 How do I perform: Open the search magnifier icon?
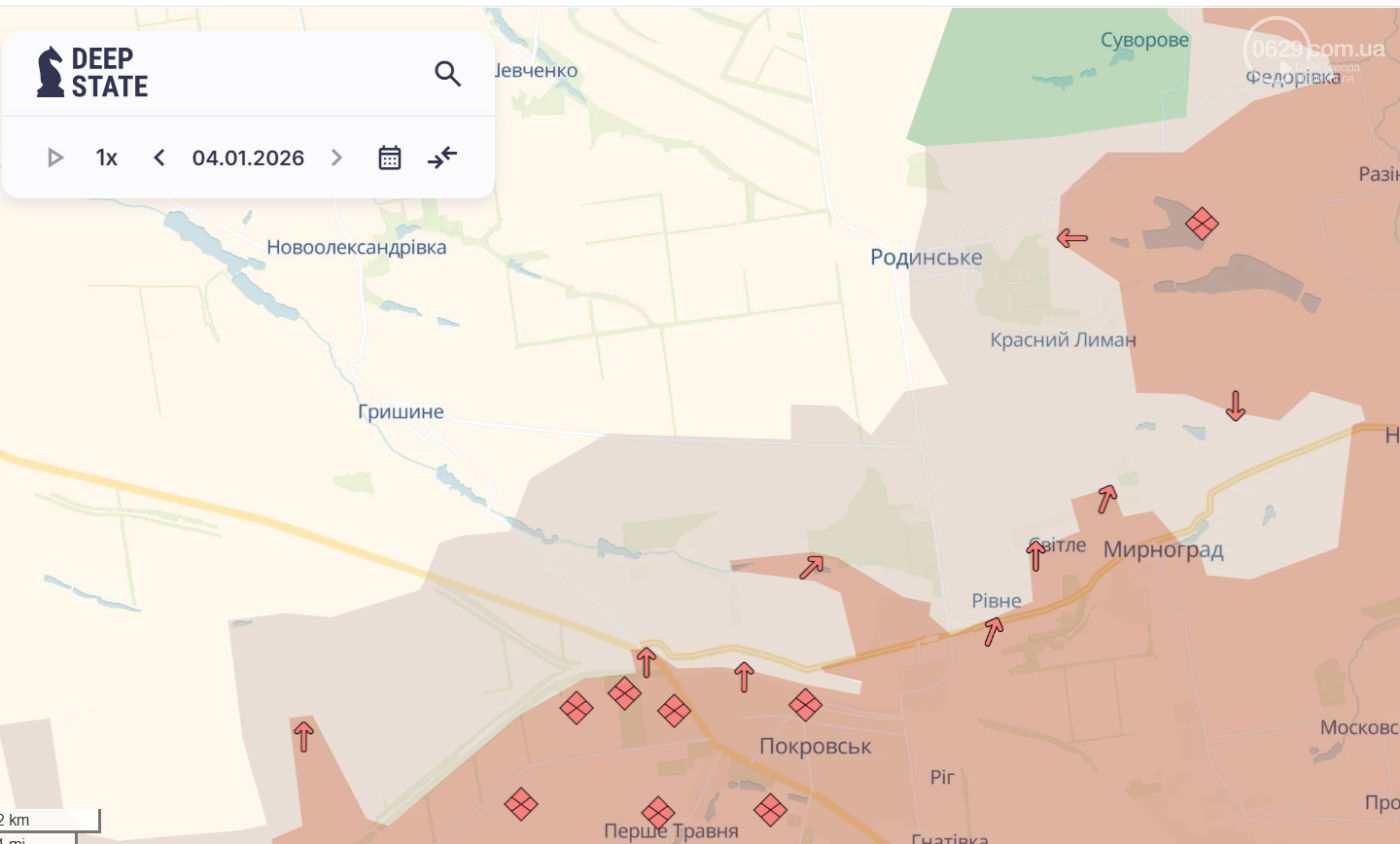pyautogui.click(x=447, y=73)
